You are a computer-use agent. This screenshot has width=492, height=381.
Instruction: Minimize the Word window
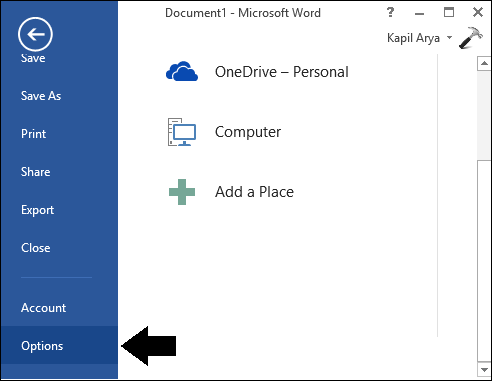click(419, 13)
